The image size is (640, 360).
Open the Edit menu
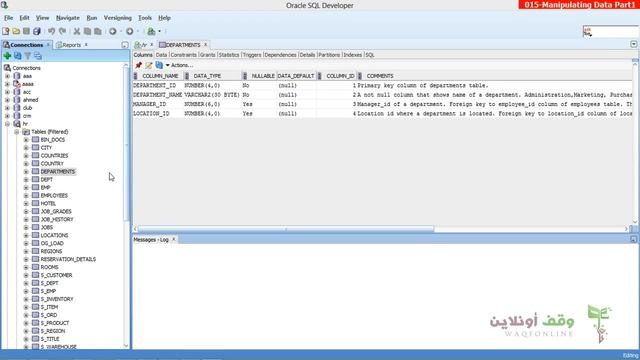point(24,18)
